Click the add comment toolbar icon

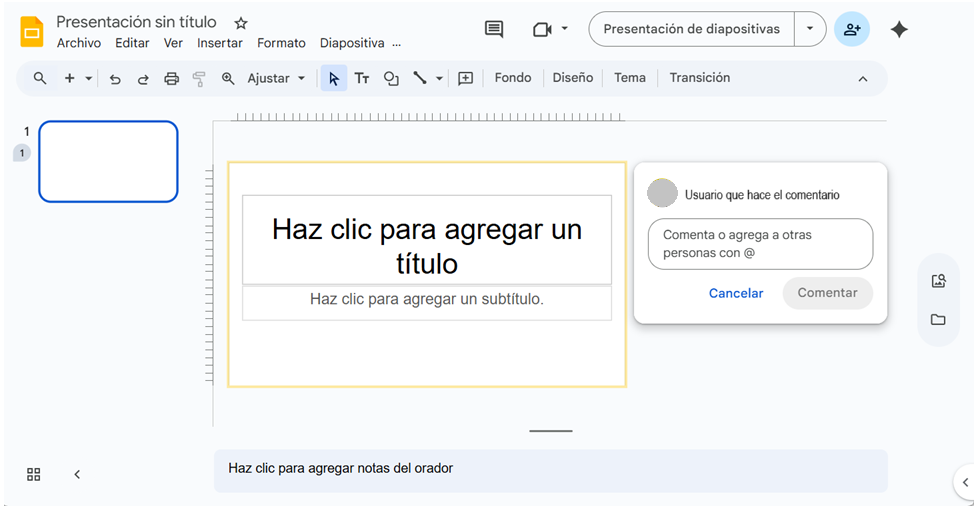(465, 78)
